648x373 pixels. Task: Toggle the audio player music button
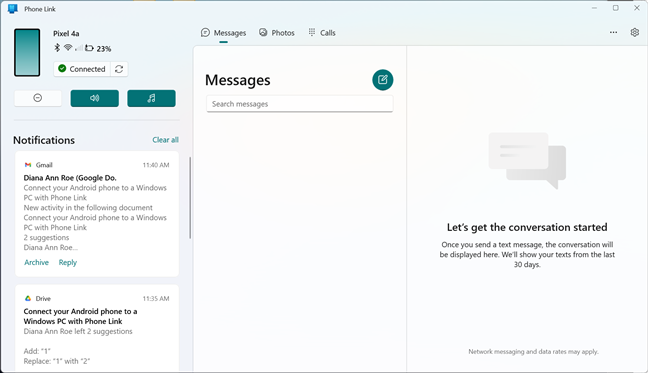click(x=151, y=98)
